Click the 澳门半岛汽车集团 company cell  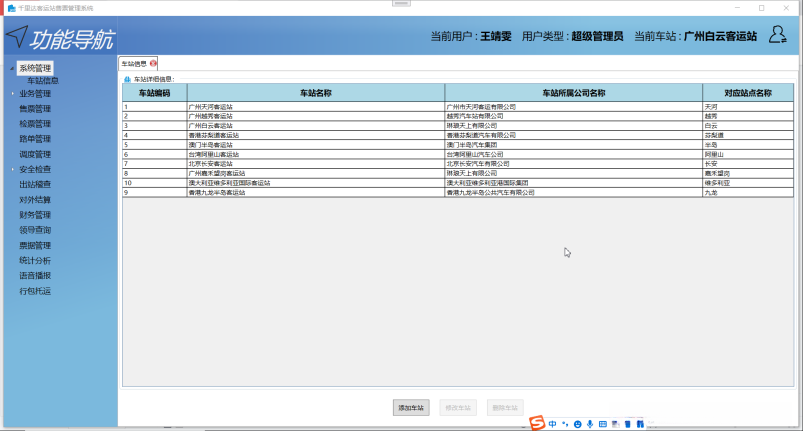pyautogui.click(x=574, y=145)
